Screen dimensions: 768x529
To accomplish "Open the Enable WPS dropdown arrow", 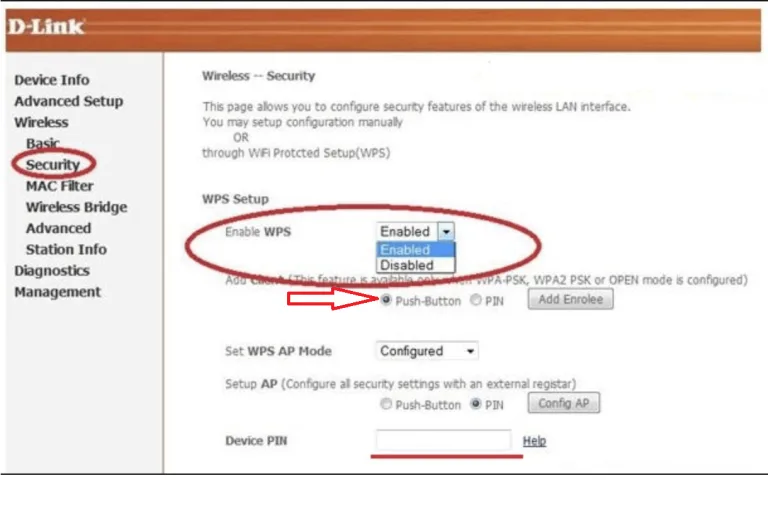I will [x=446, y=231].
